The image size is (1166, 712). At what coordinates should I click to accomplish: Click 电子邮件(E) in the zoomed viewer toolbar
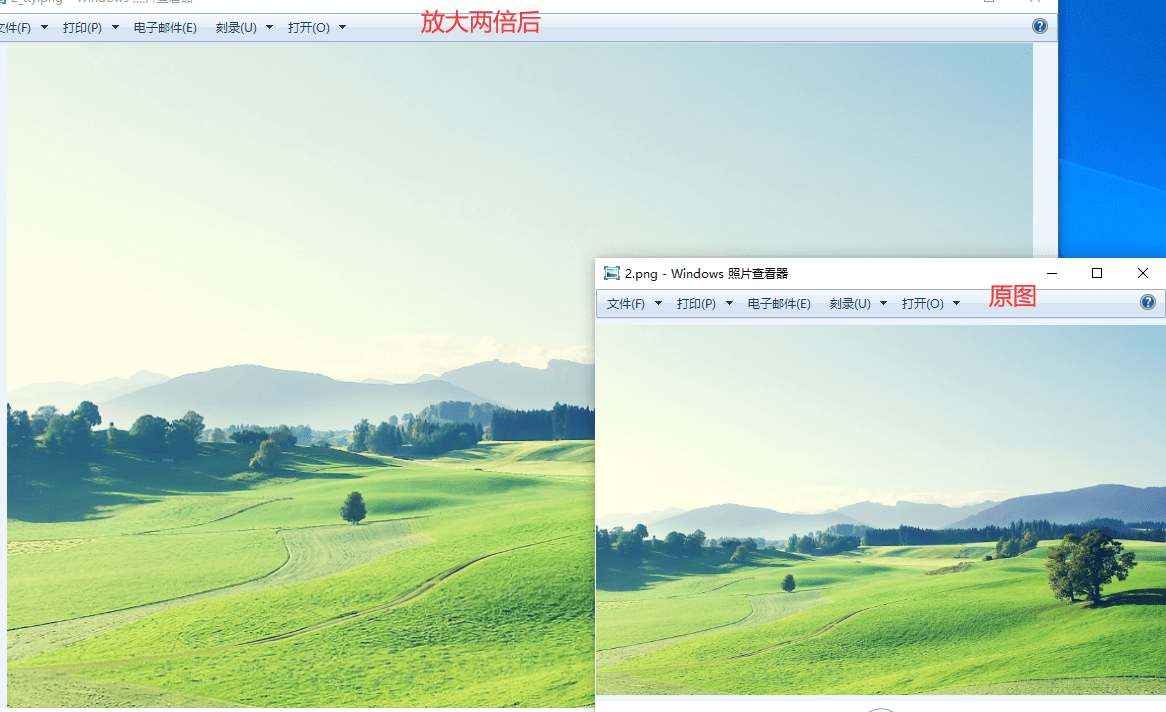coord(166,27)
